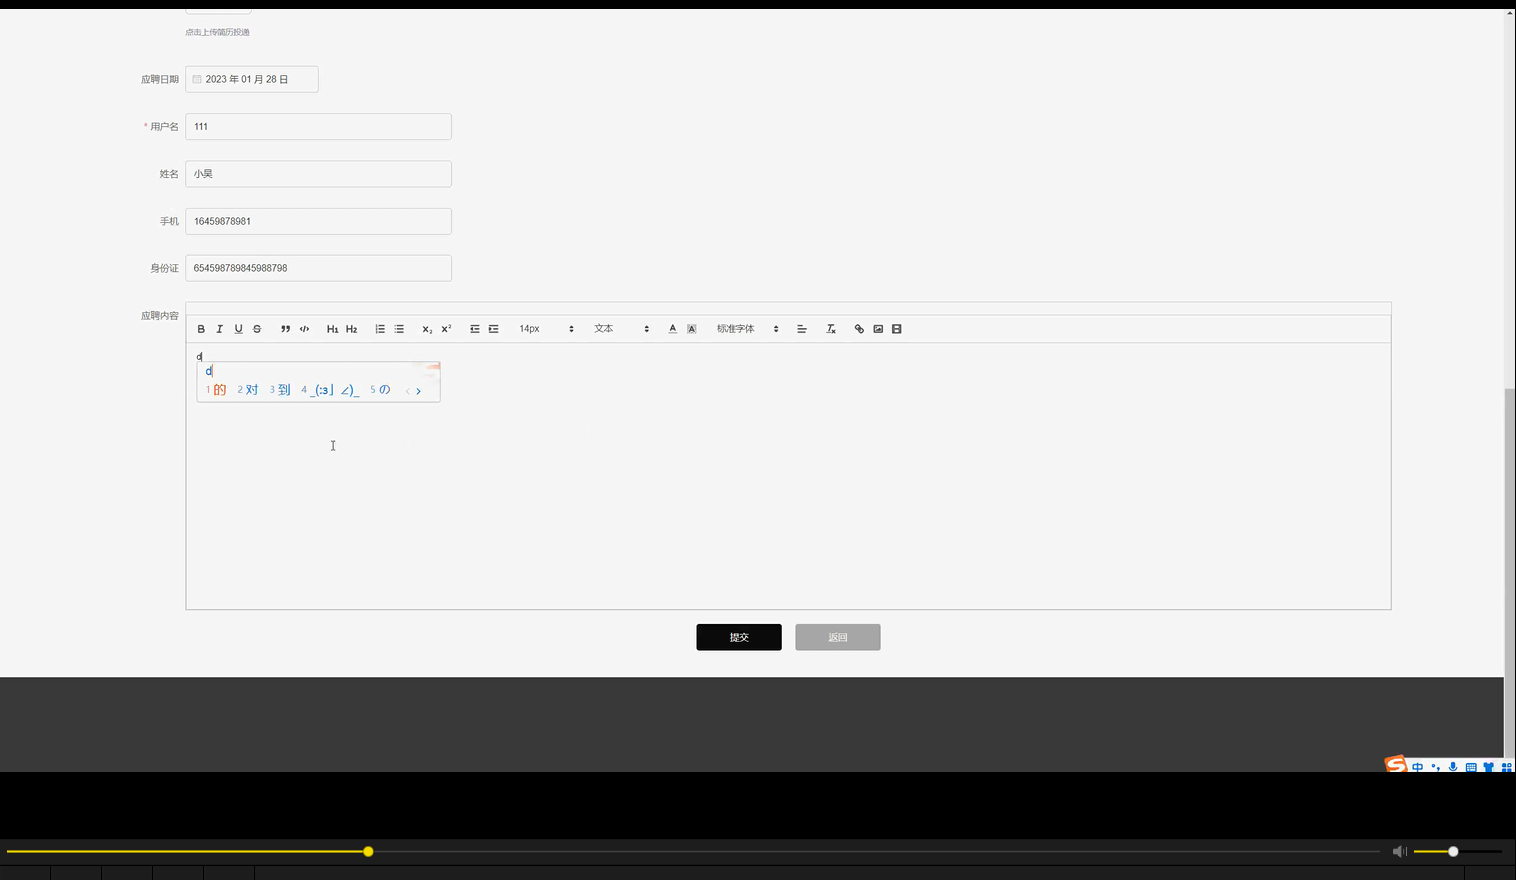Adjust the video volume slider knob
Image resolution: width=1516 pixels, height=880 pixels.
(x=1453, y=851)
